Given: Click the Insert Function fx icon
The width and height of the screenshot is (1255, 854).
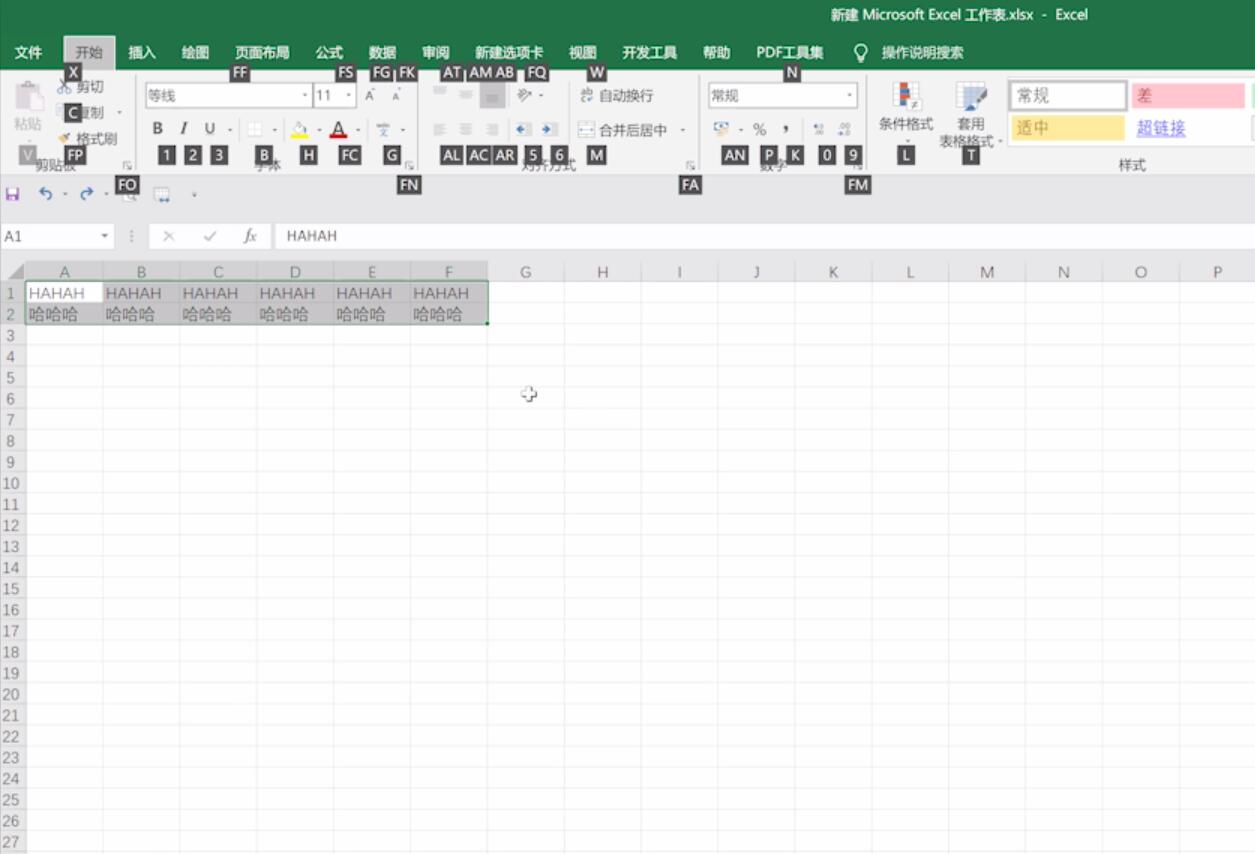Looking at the screenshot, I should (x=250, y=236).
